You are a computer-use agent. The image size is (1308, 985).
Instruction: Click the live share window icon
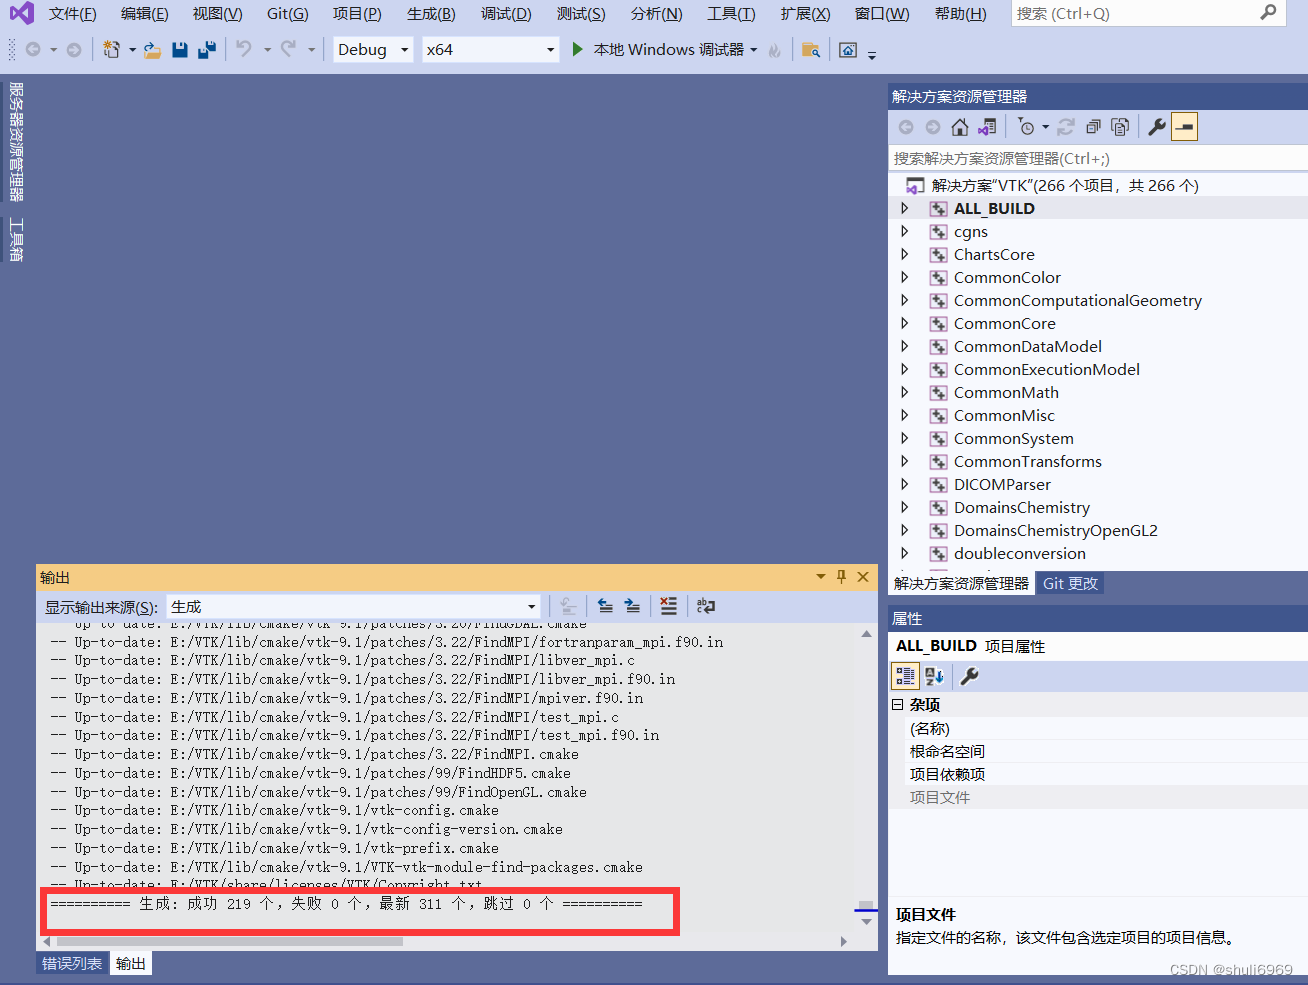tap(848, 50)
